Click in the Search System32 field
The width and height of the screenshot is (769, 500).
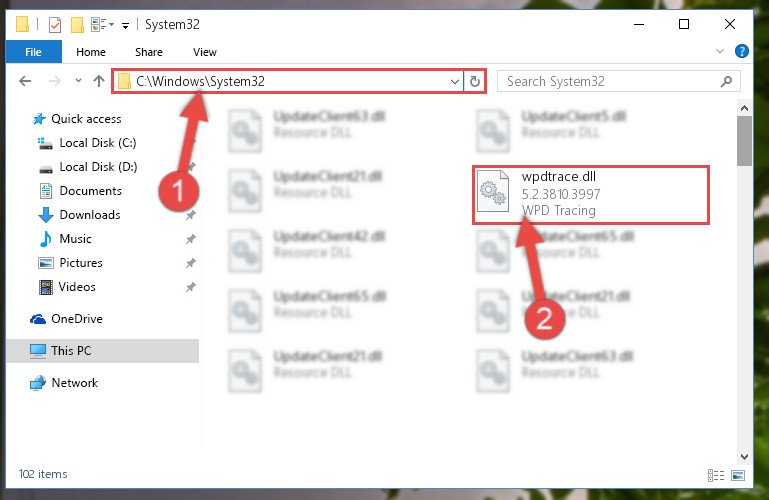coord(611,81)
